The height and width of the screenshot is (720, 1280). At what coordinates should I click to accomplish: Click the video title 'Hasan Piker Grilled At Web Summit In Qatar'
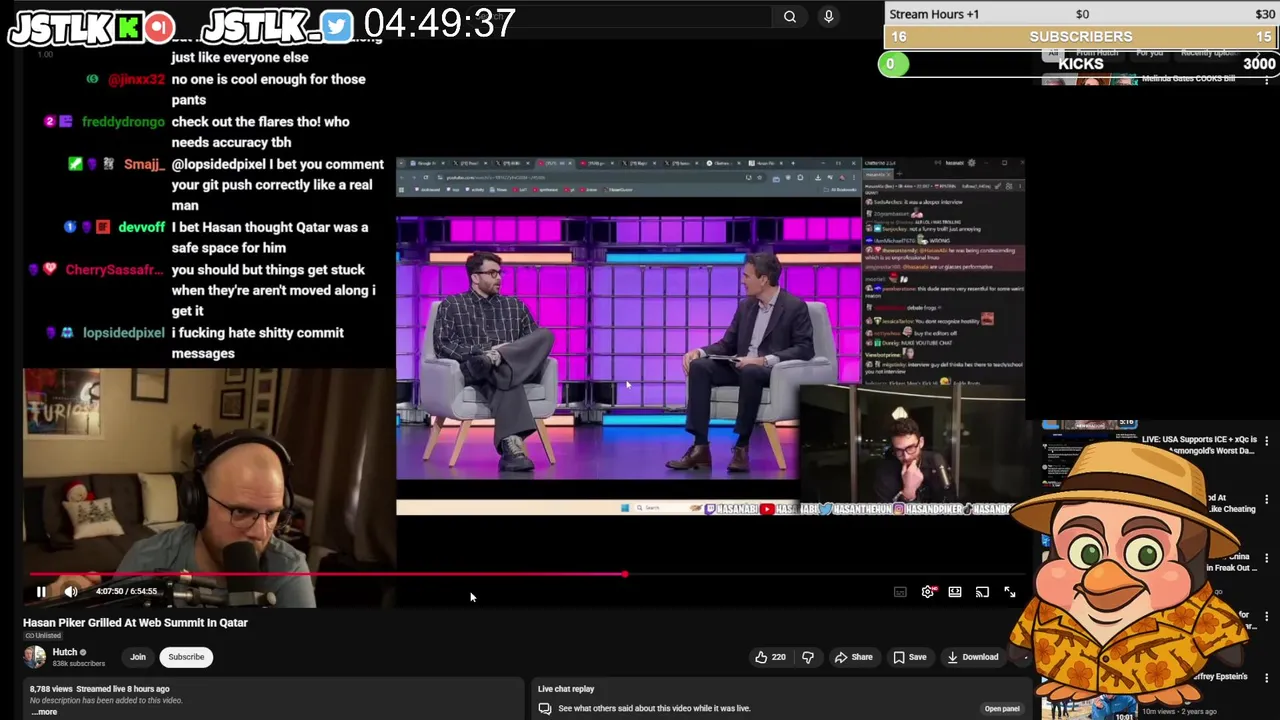135,622
